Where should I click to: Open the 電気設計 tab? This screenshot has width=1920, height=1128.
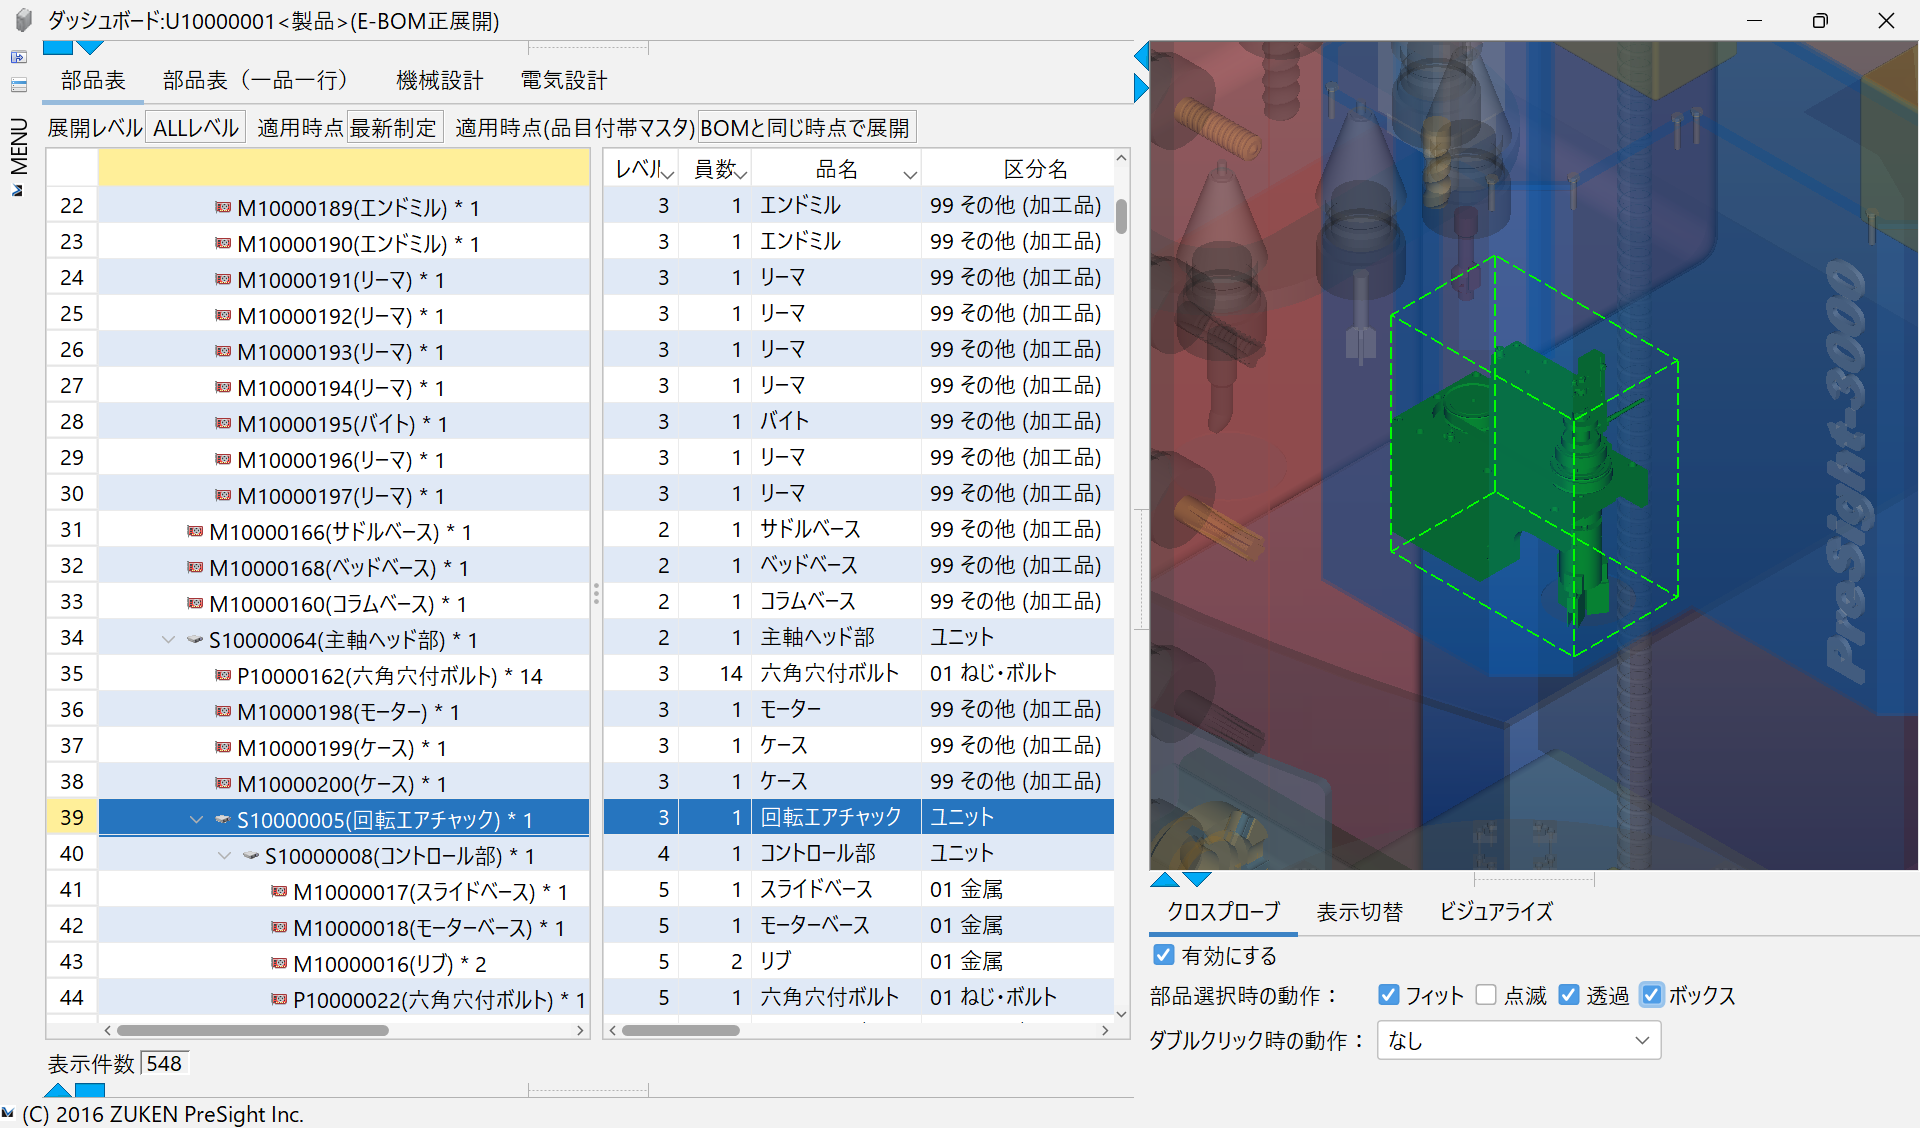[x=564, y=80]
